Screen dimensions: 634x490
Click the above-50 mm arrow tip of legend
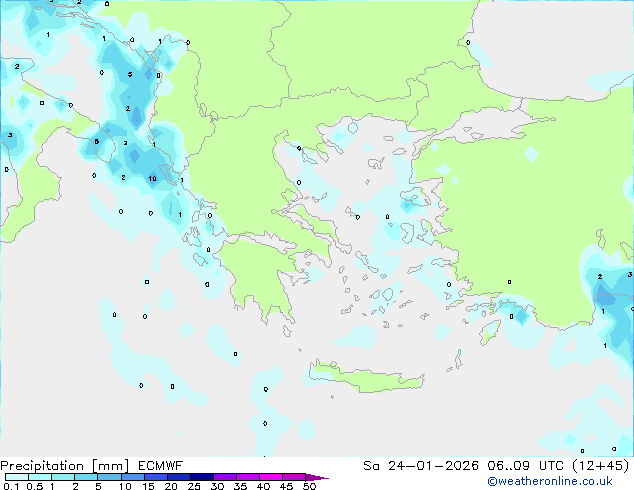tap(317, 477)
